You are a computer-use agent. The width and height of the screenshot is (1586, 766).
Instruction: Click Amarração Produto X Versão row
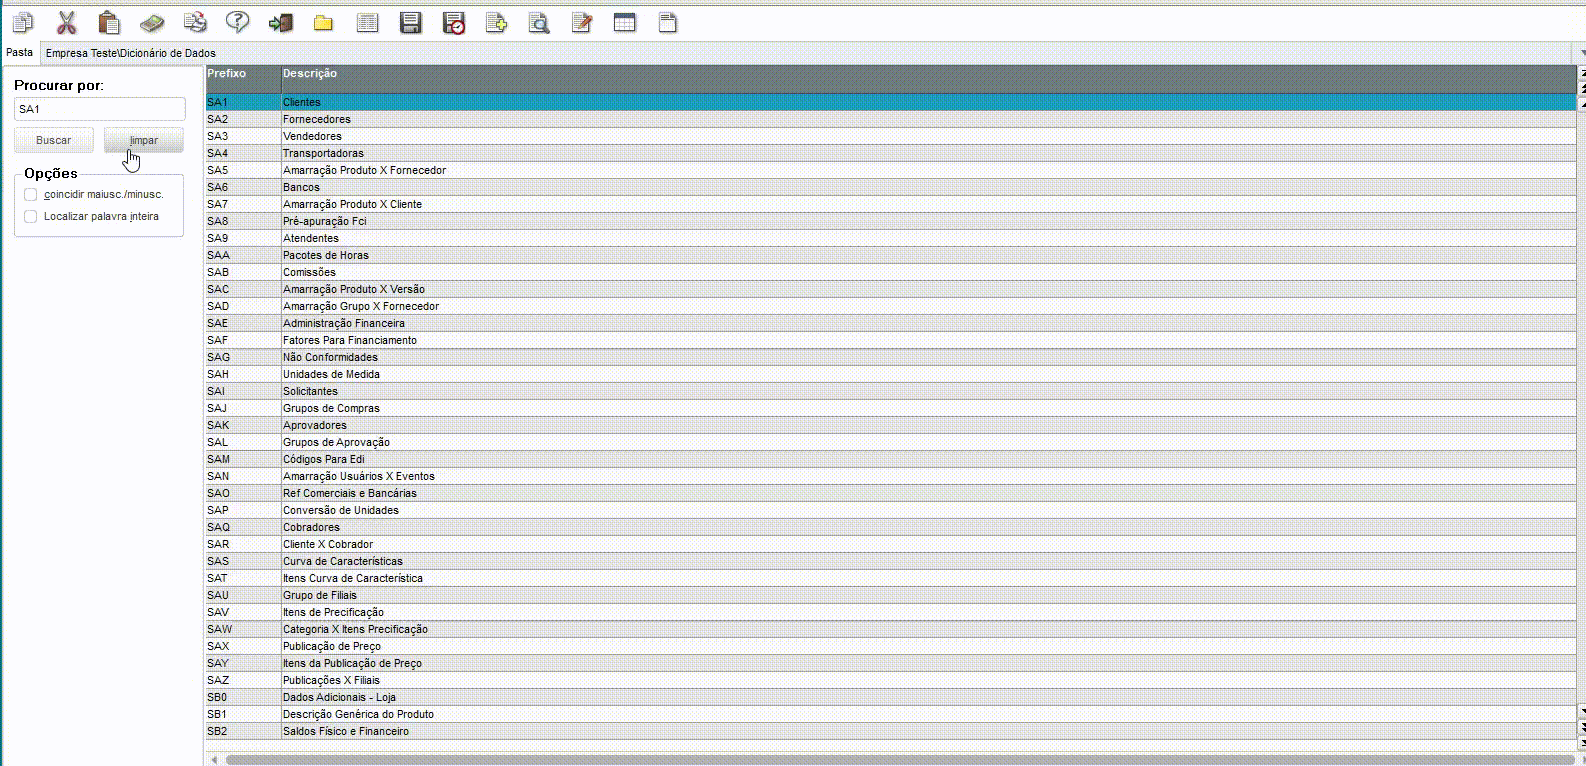click(891, 289)
